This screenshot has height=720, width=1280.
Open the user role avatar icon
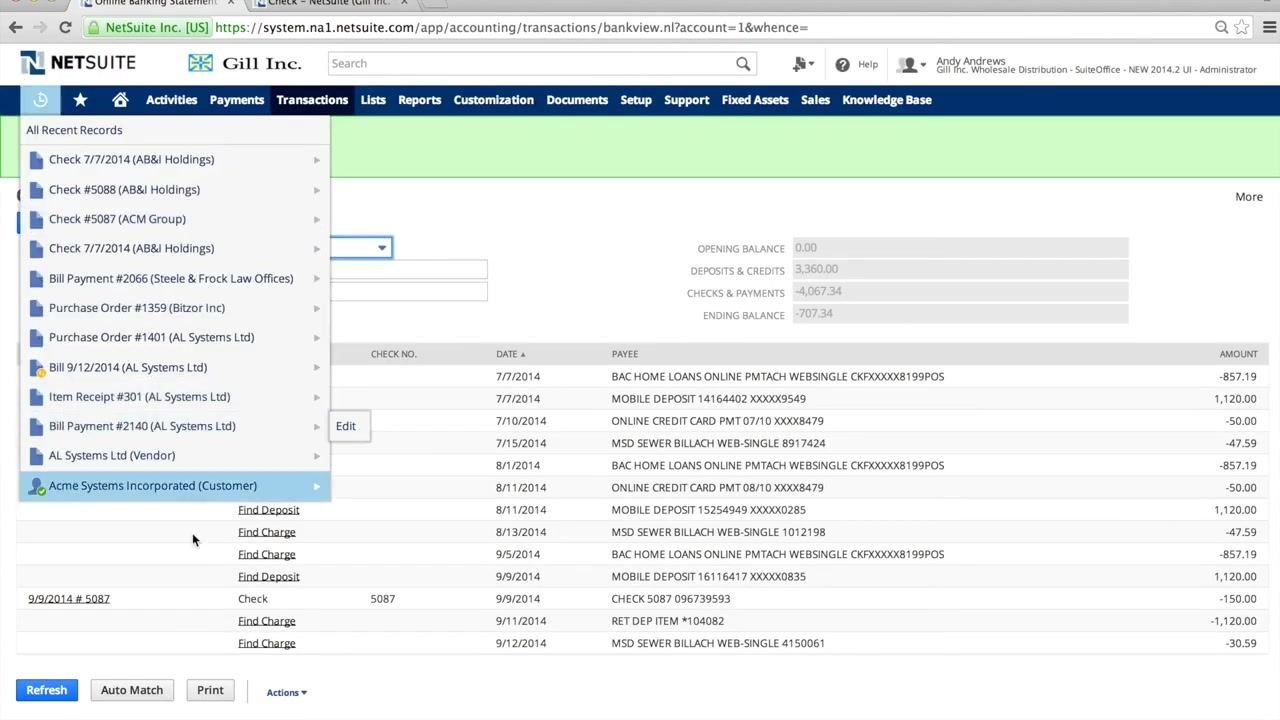(910, 65)
